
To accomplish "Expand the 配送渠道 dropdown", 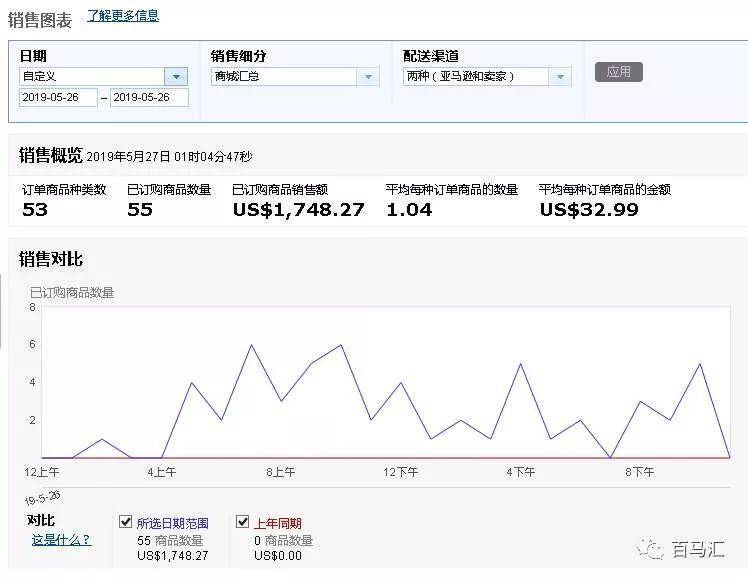I will coord(560,76).
